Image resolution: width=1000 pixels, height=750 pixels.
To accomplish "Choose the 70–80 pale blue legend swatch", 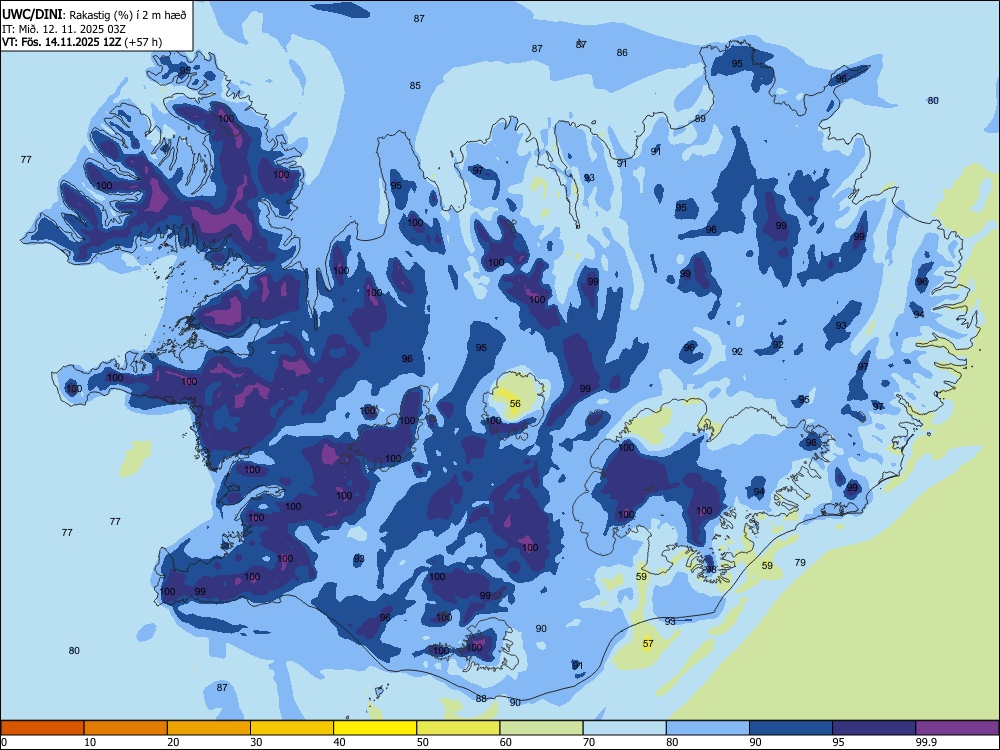I will tap(624, 728).
